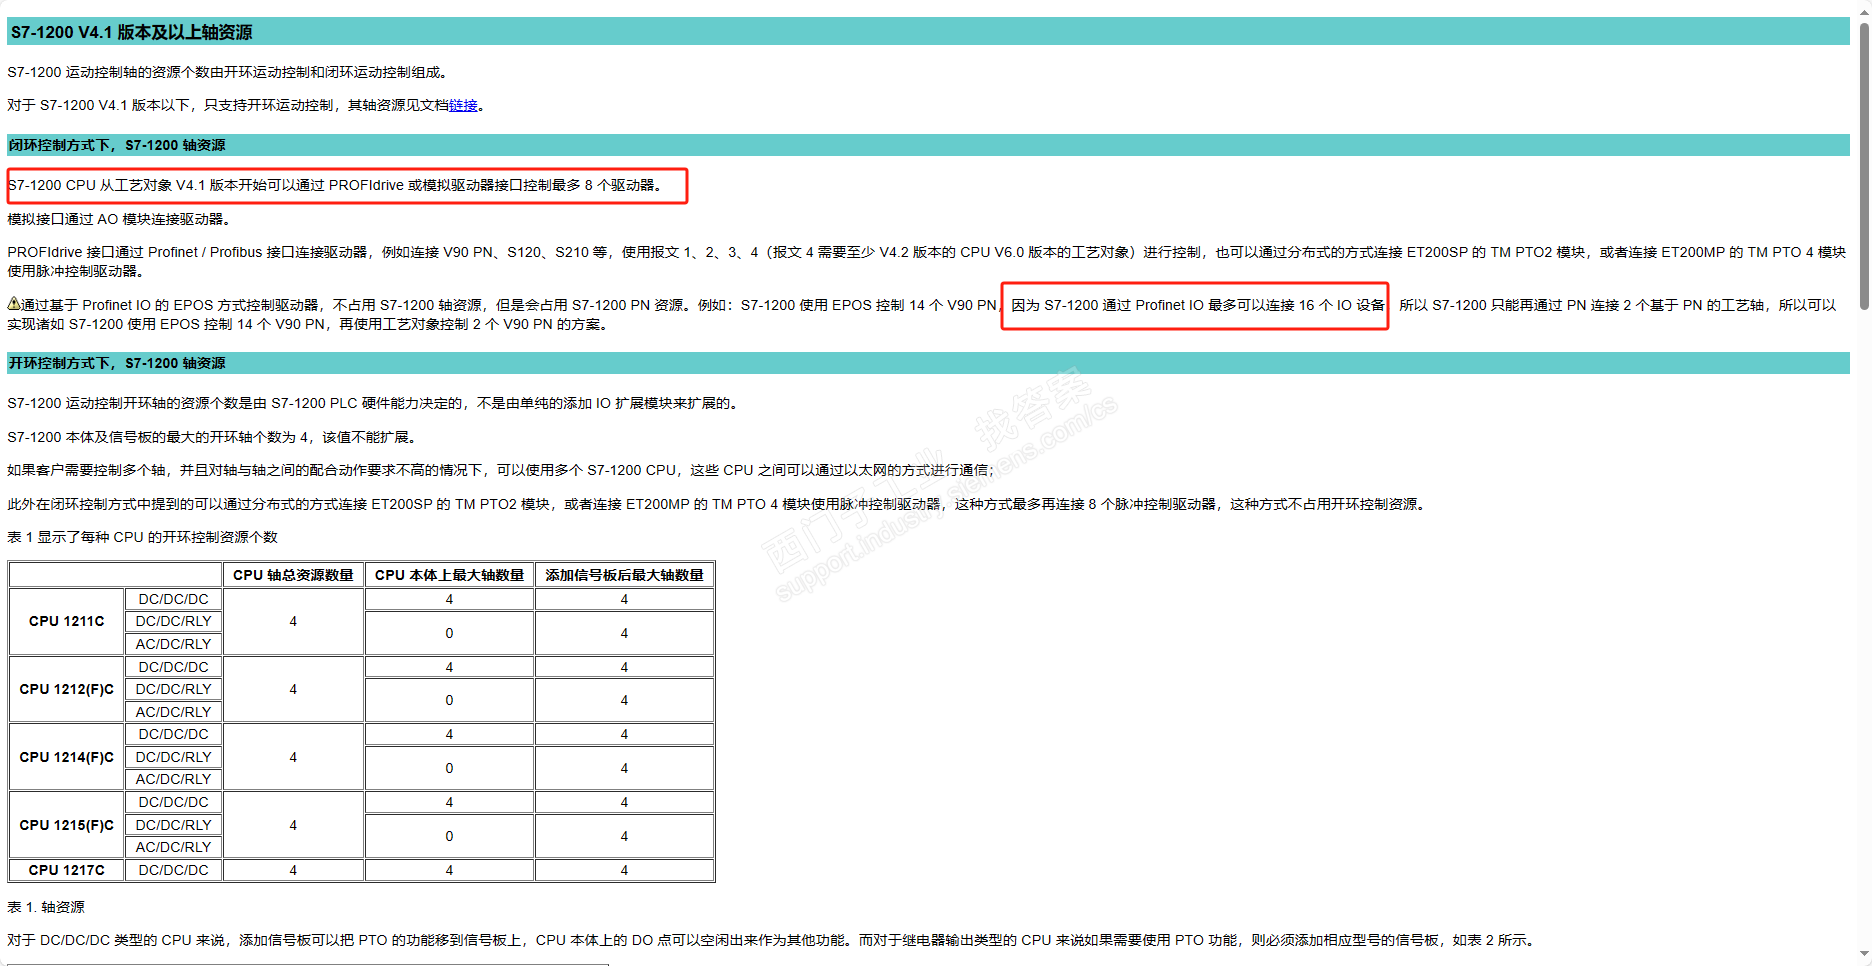Click the vertical scrollbar thumb
The image size is (1872, 966).
(x=1864, y=165)
